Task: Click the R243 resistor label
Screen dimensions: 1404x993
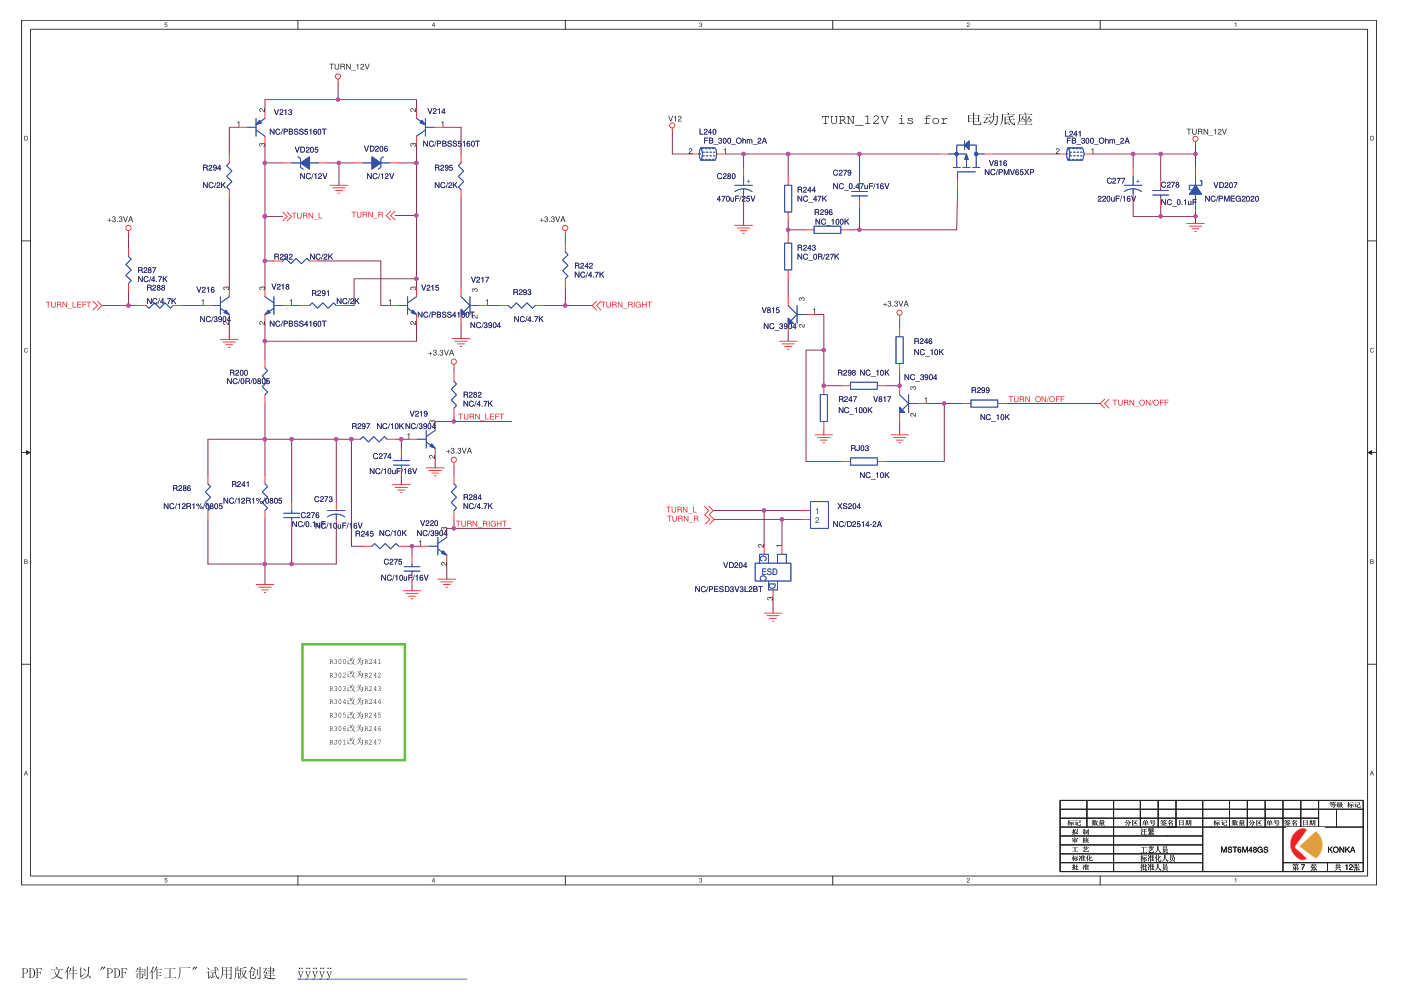Action: click(x=806, y=248)
